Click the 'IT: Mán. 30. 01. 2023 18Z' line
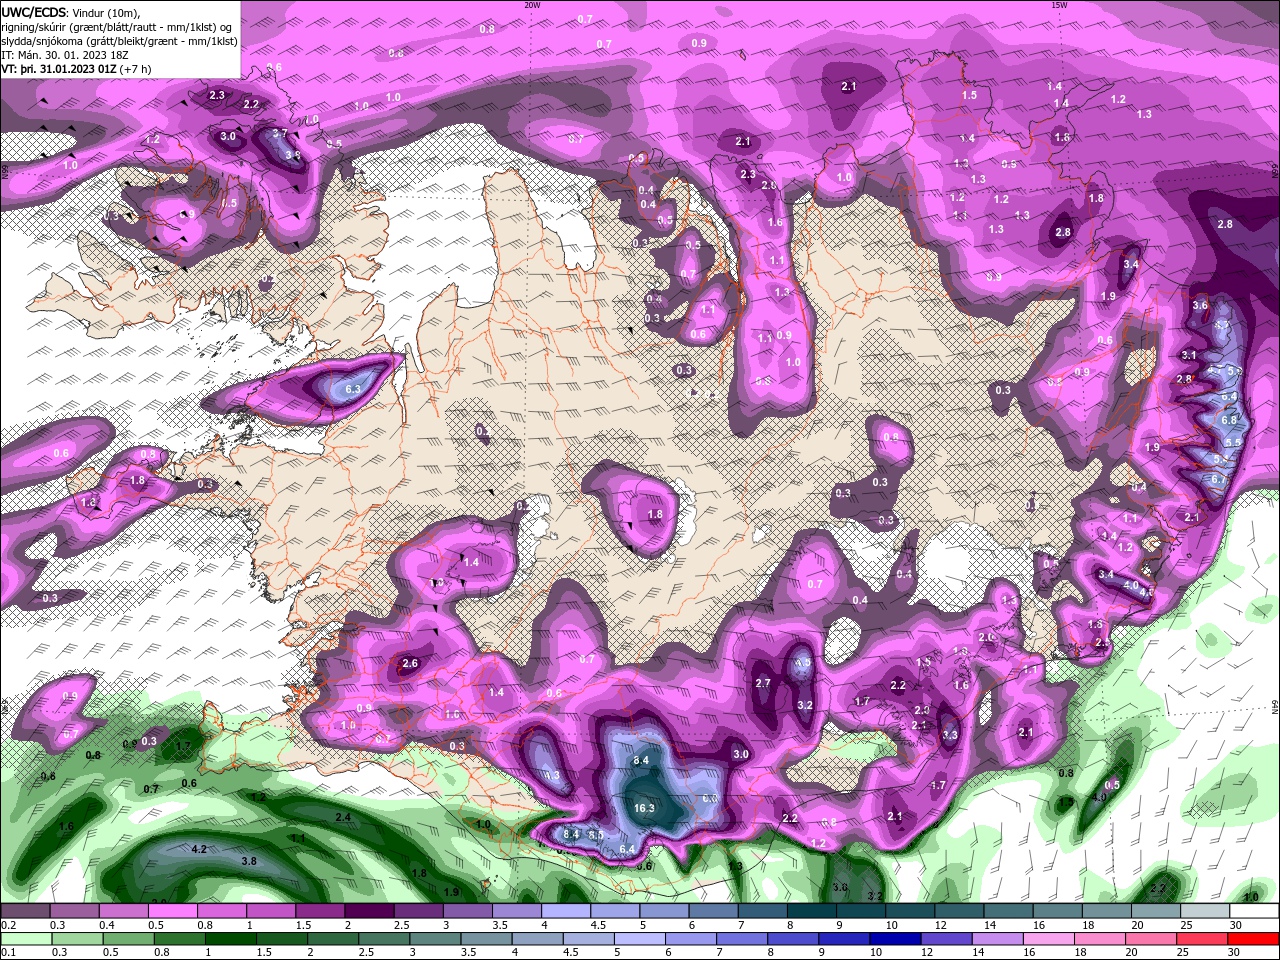 pos(63,54)
